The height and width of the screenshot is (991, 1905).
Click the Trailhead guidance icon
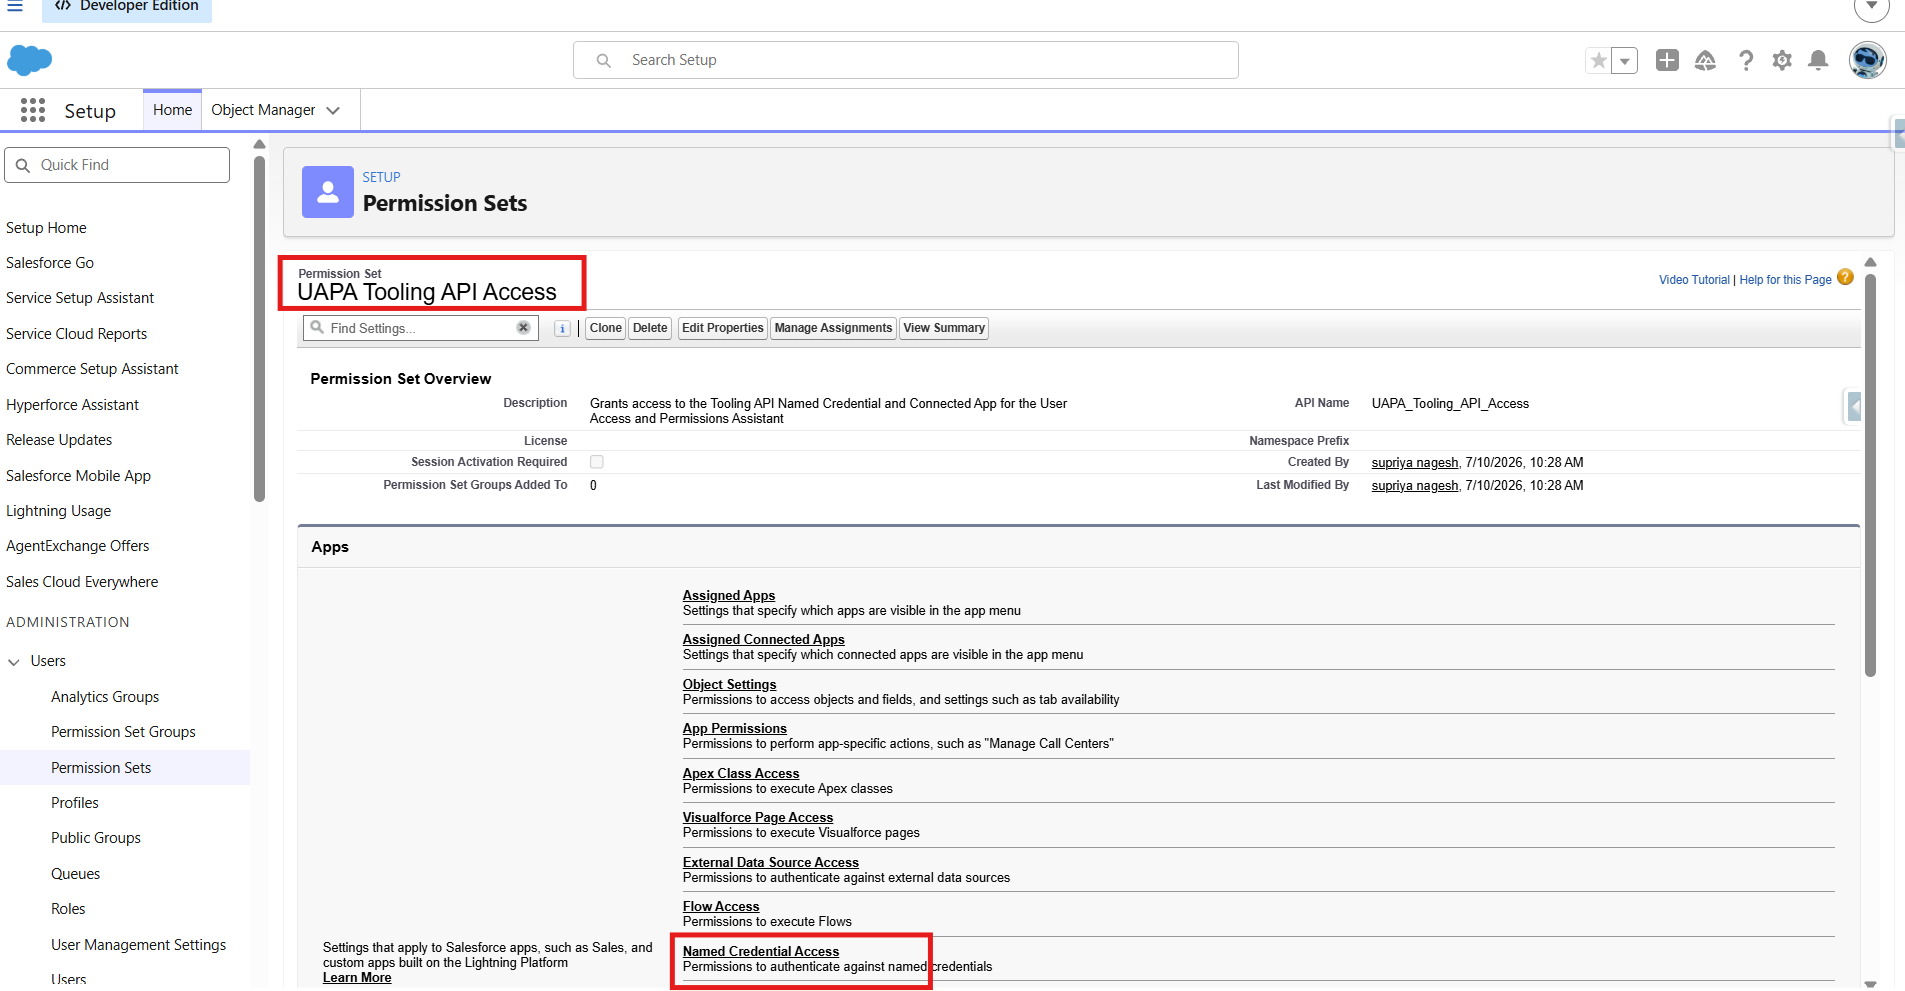(x=1705, y=61)
